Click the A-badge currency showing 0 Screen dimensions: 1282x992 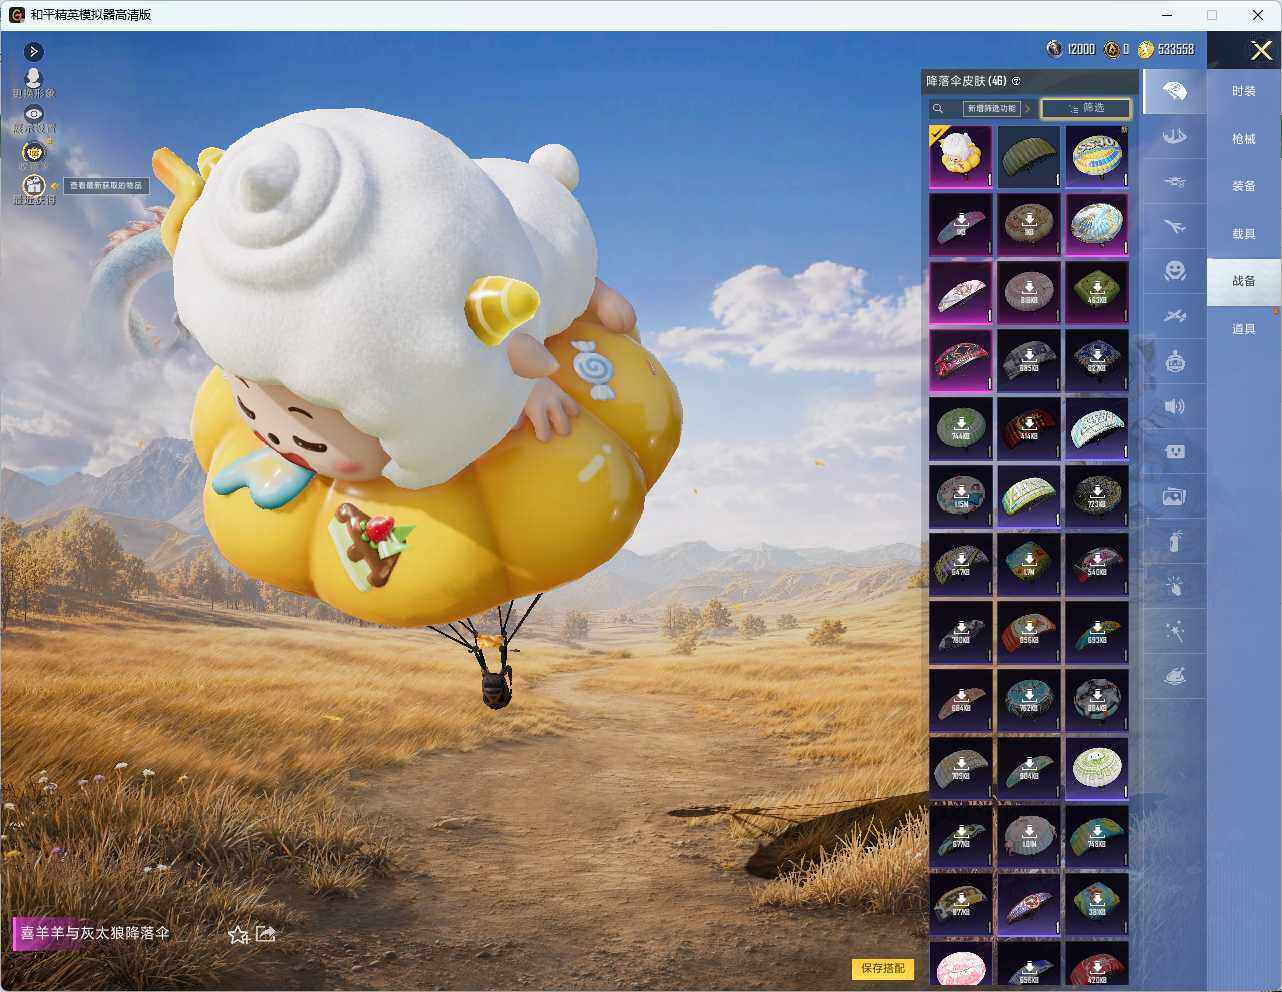tap(1111, 49)
